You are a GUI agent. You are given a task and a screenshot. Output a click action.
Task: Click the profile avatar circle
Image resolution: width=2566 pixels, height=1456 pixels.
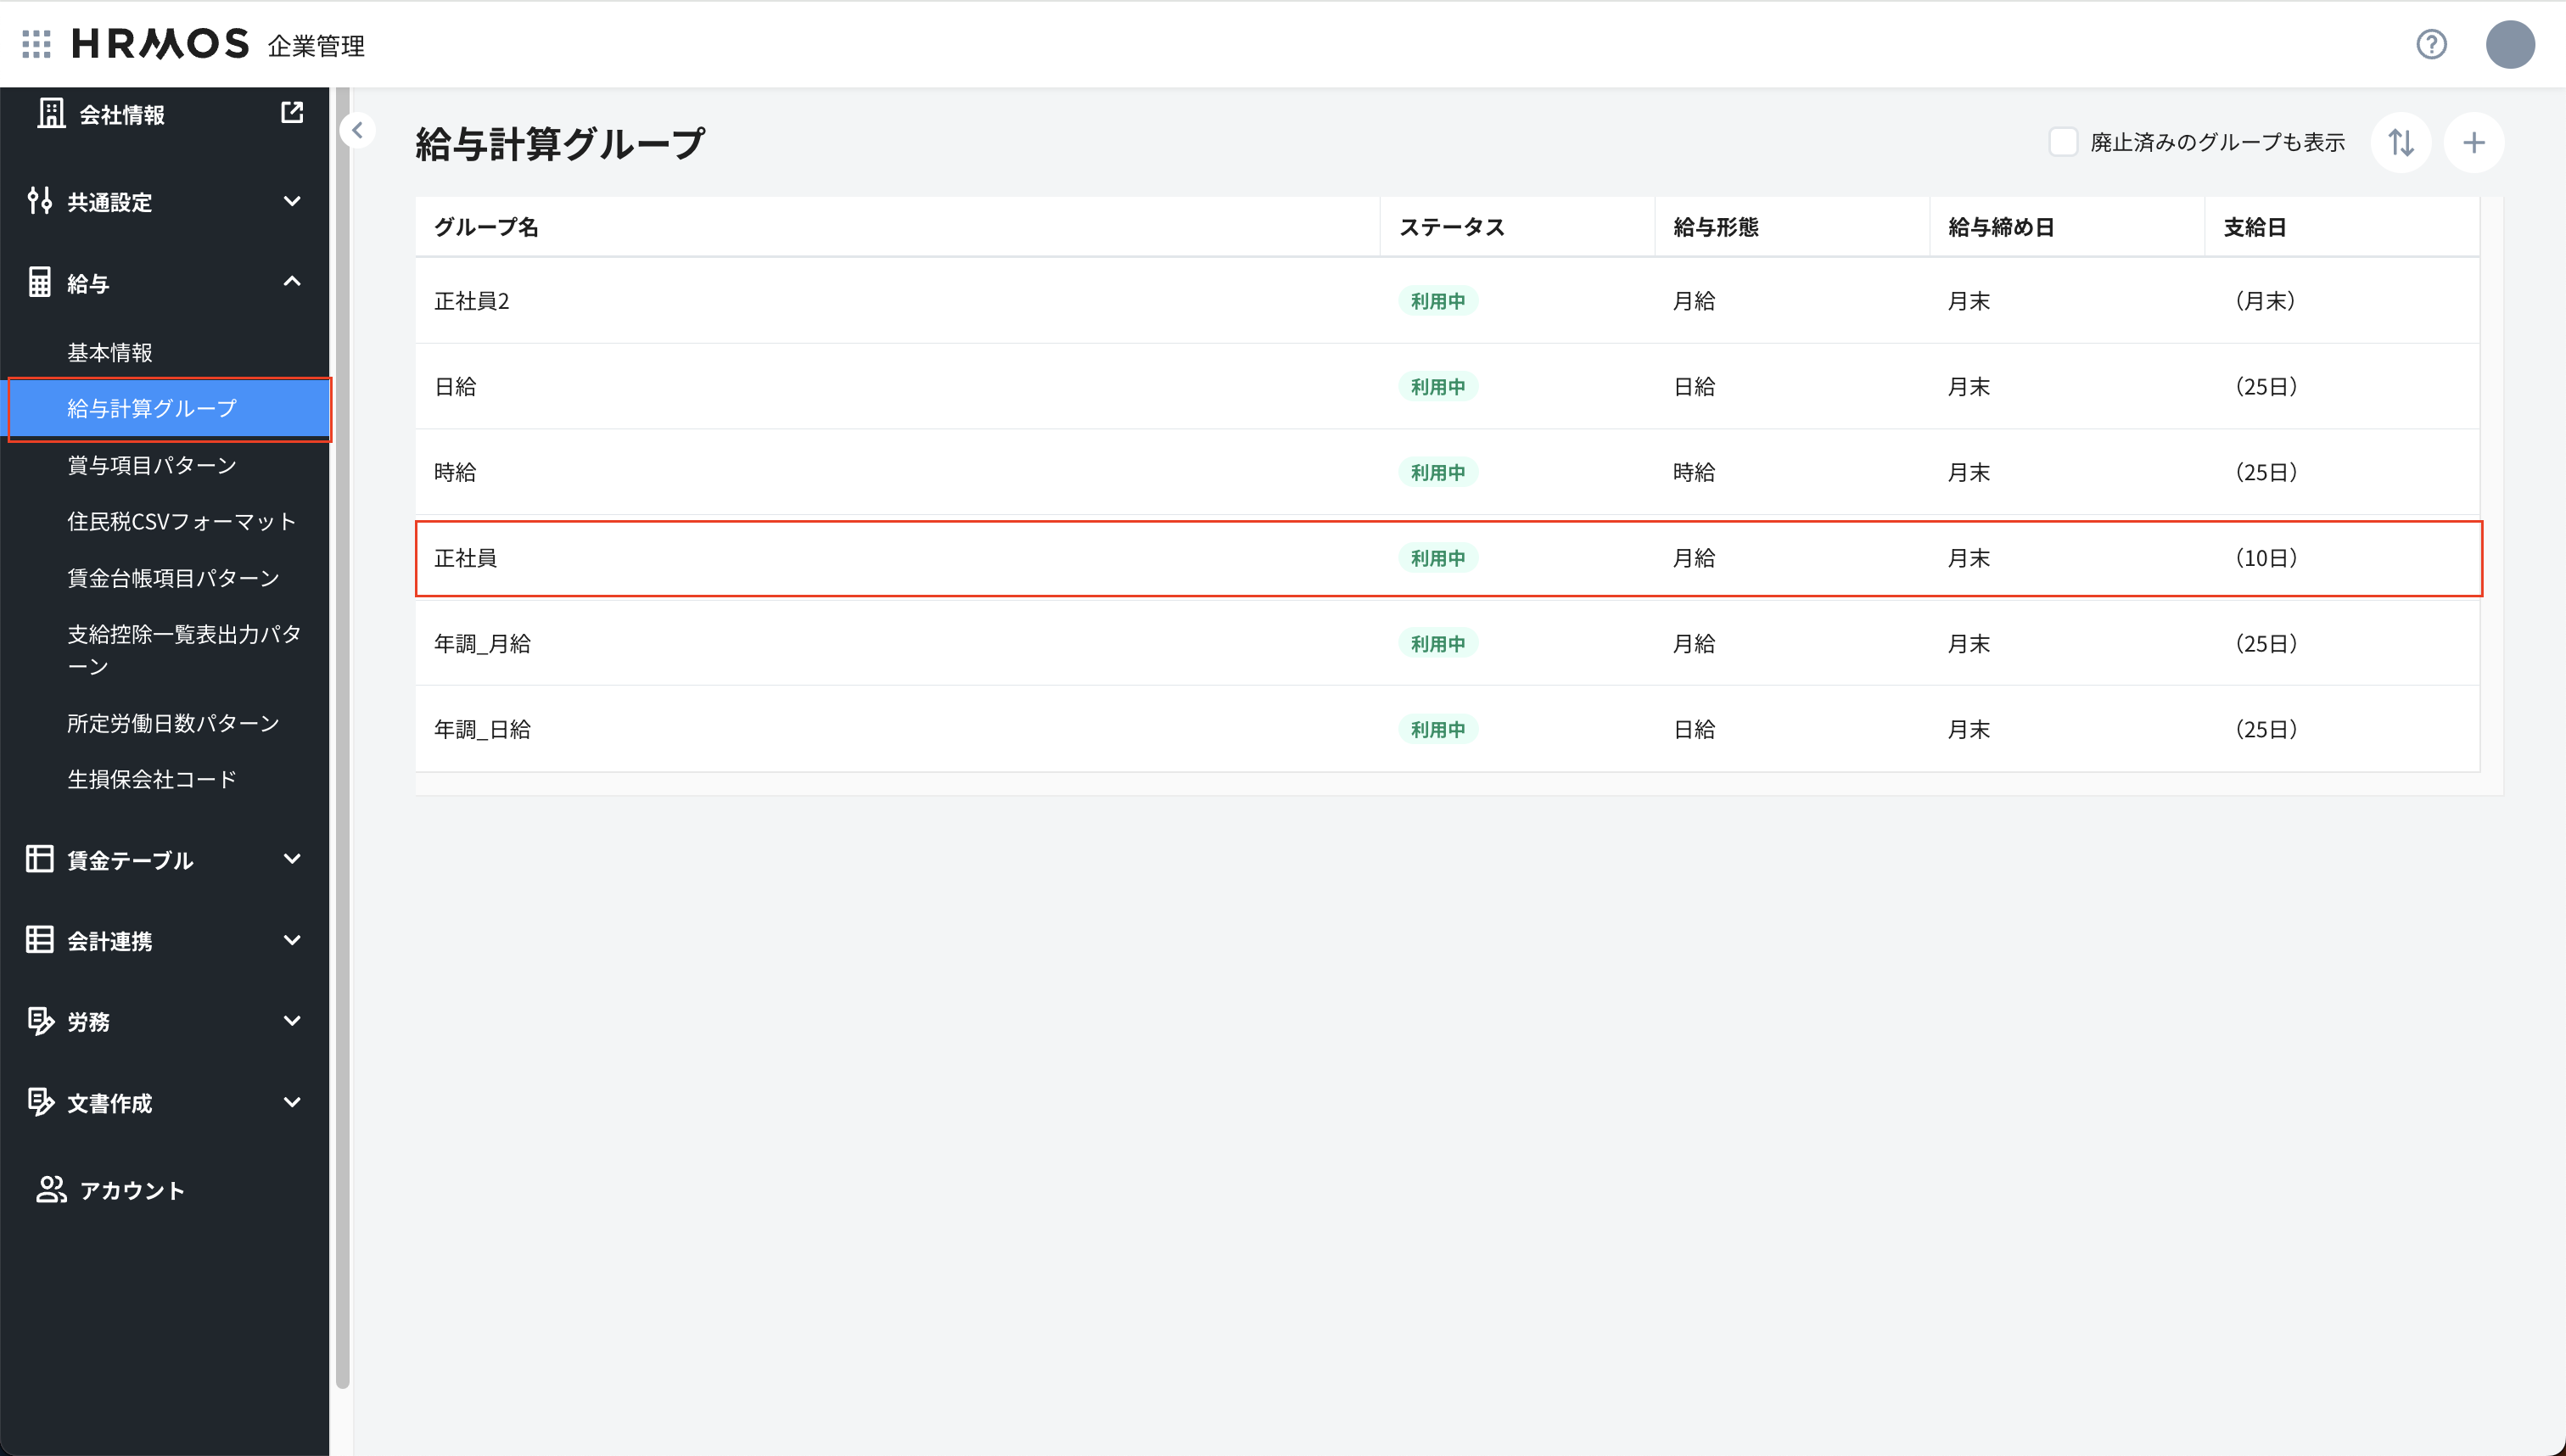pyautogui.click(x=2510, y=44)
